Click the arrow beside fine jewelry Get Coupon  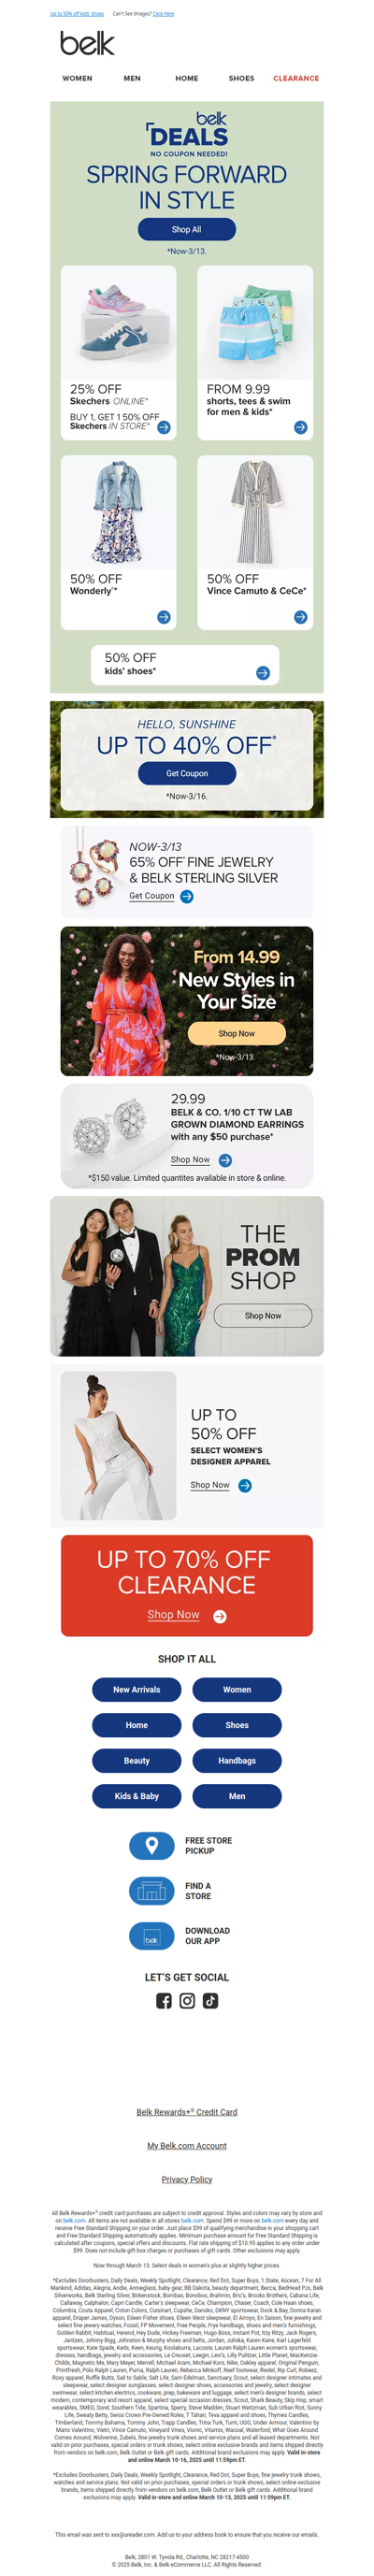click(x=187, y=896)
